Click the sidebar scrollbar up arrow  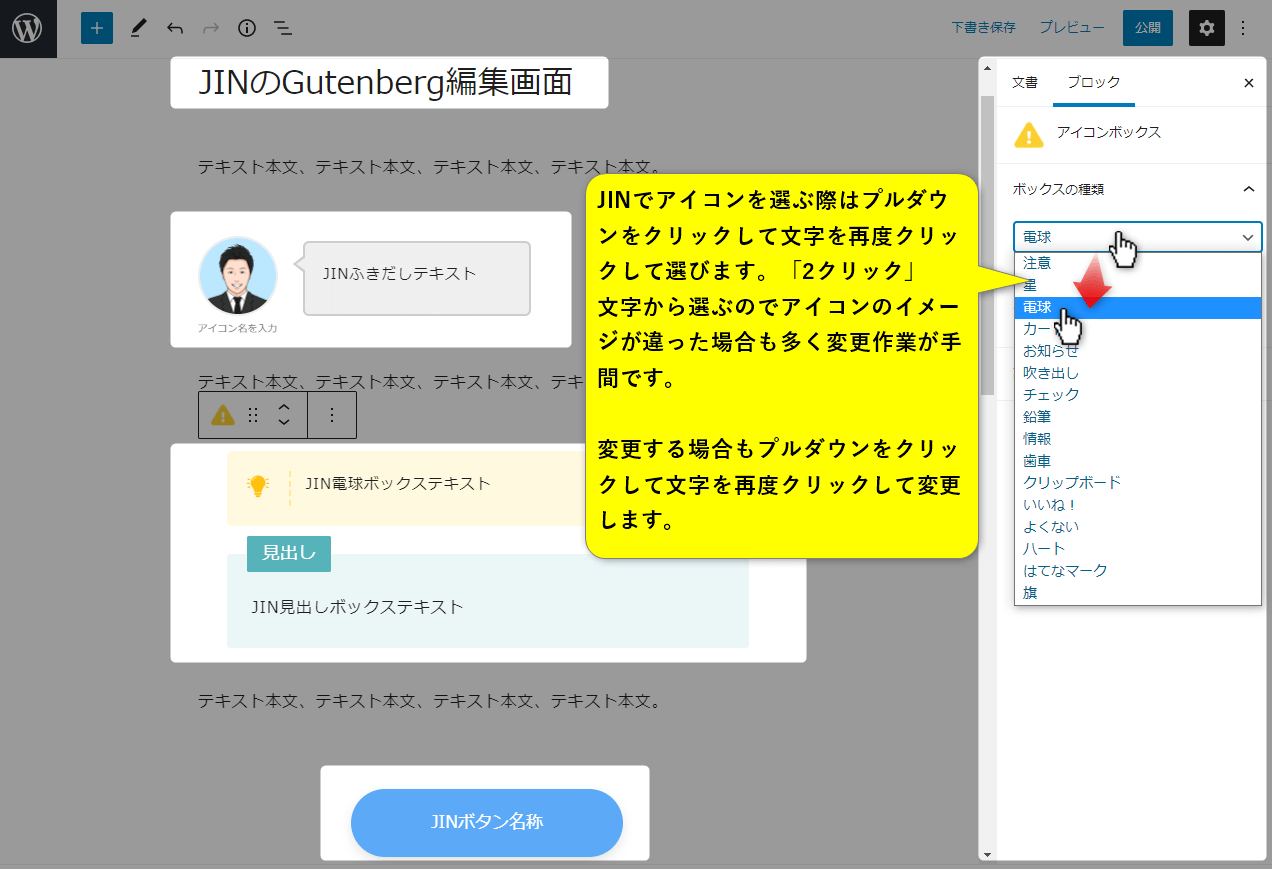tap(988, 69)
